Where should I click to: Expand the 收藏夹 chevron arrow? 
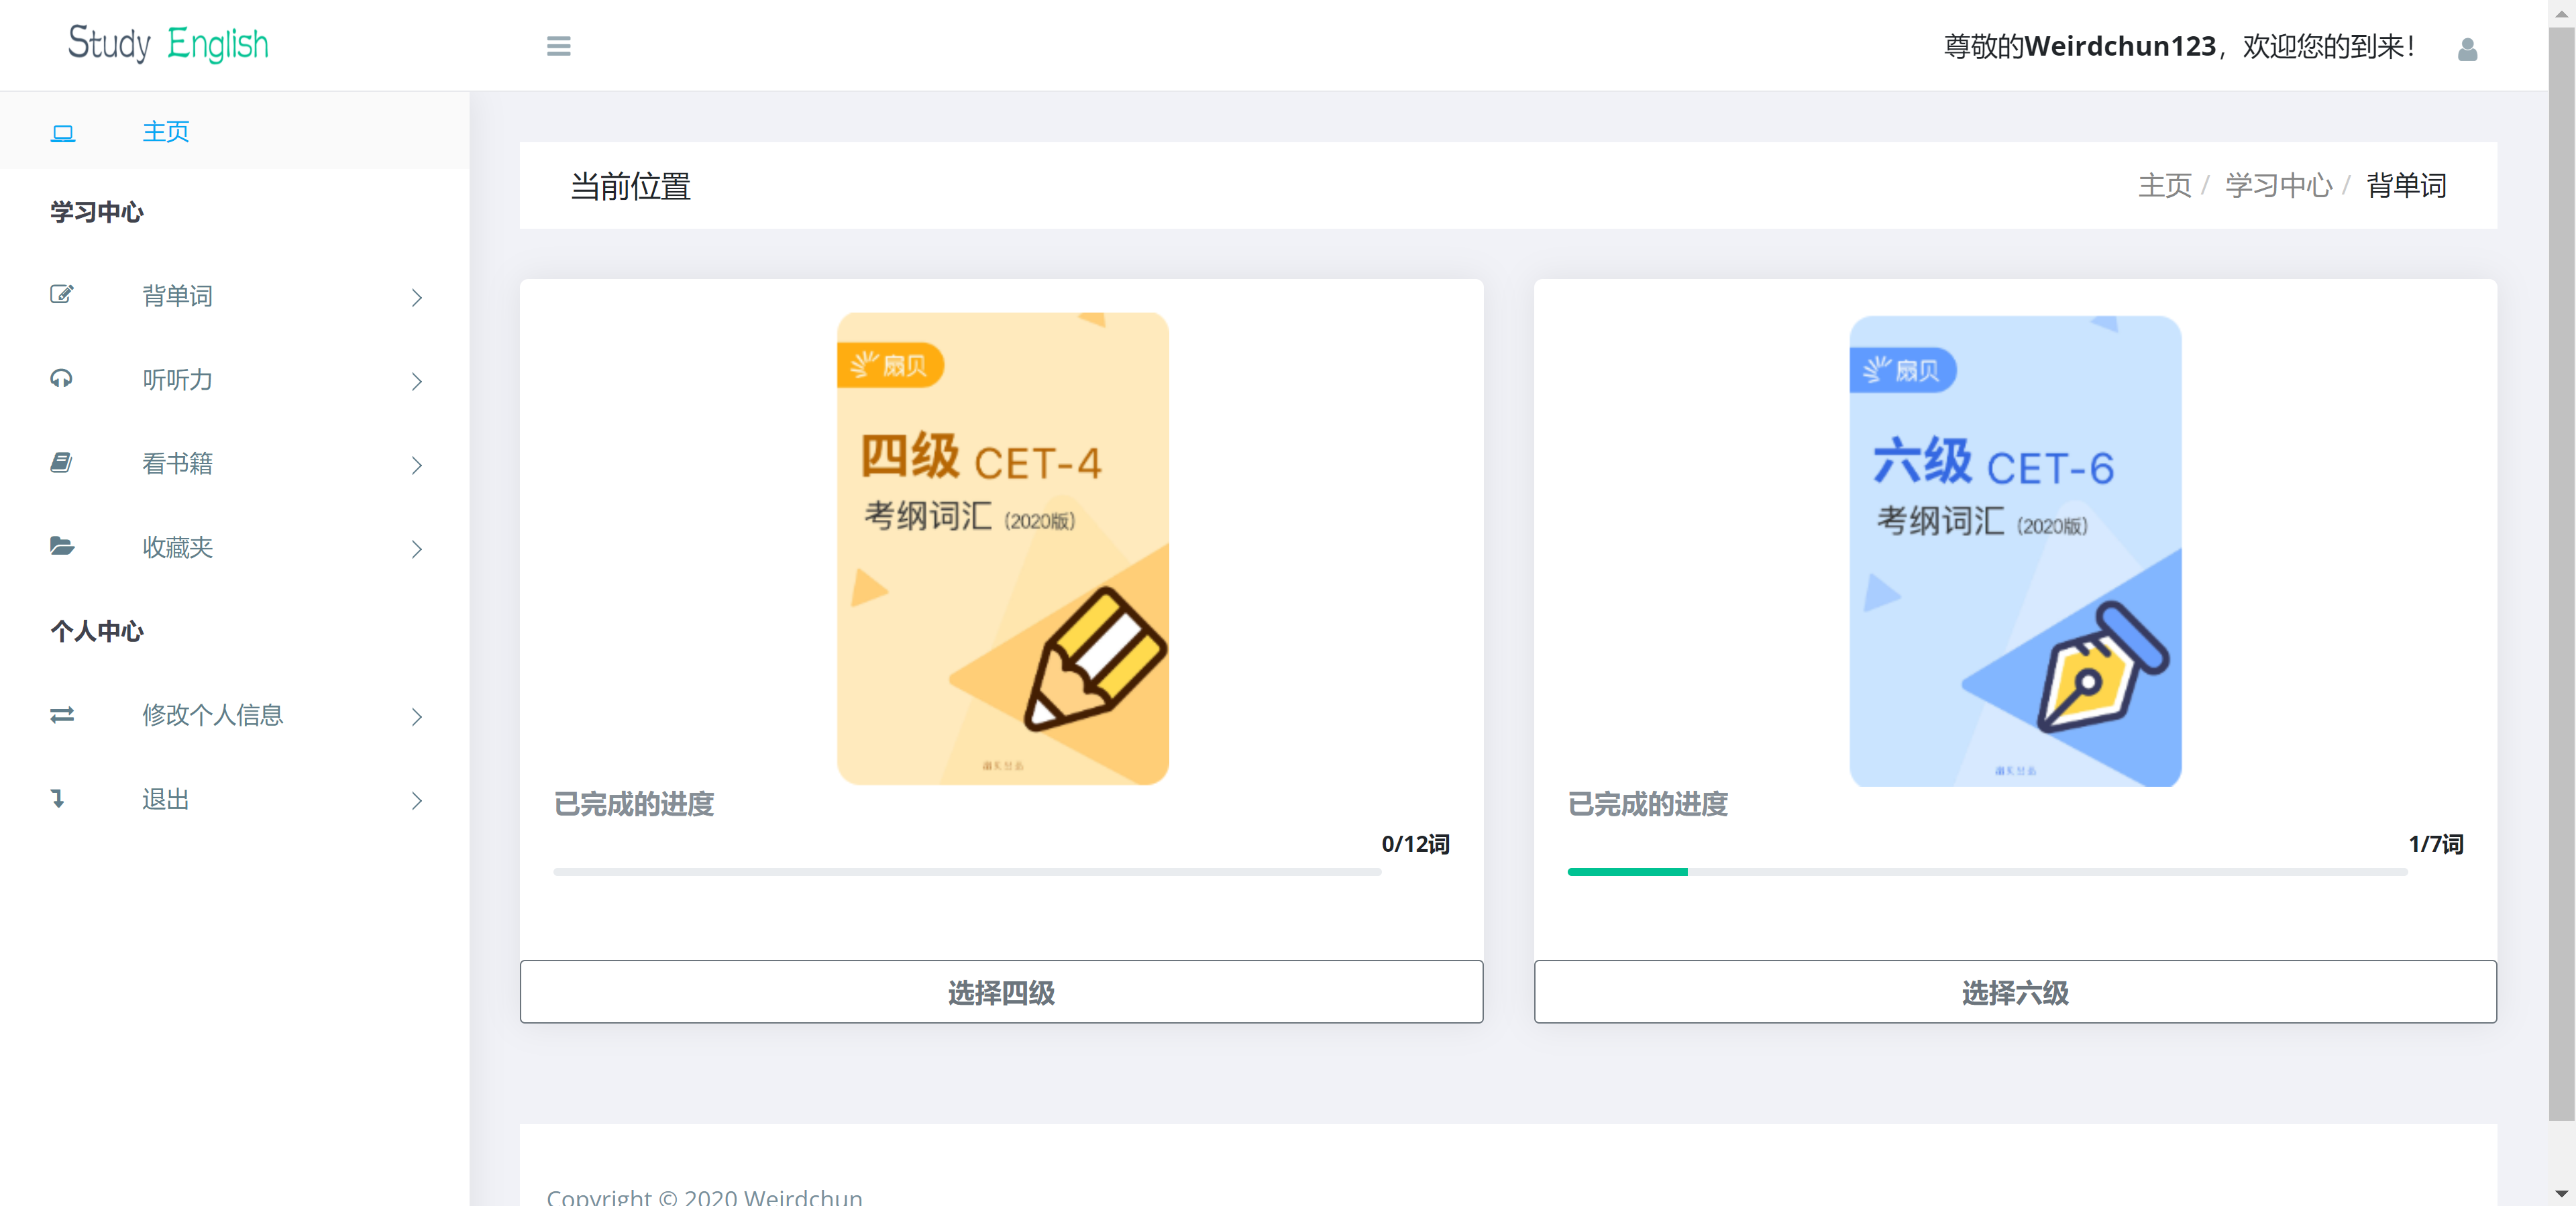click(x=416, y=549)
